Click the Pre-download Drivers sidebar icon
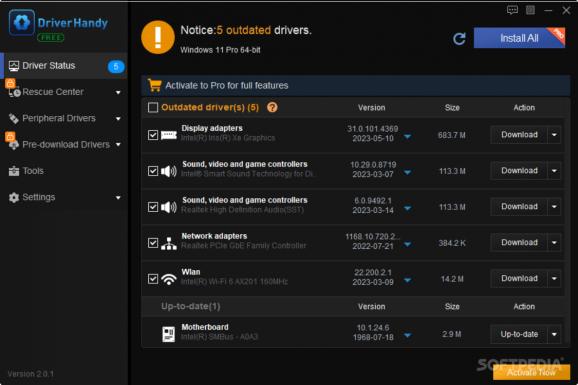The width and height of the screenshot is (578, 385). 14,145
